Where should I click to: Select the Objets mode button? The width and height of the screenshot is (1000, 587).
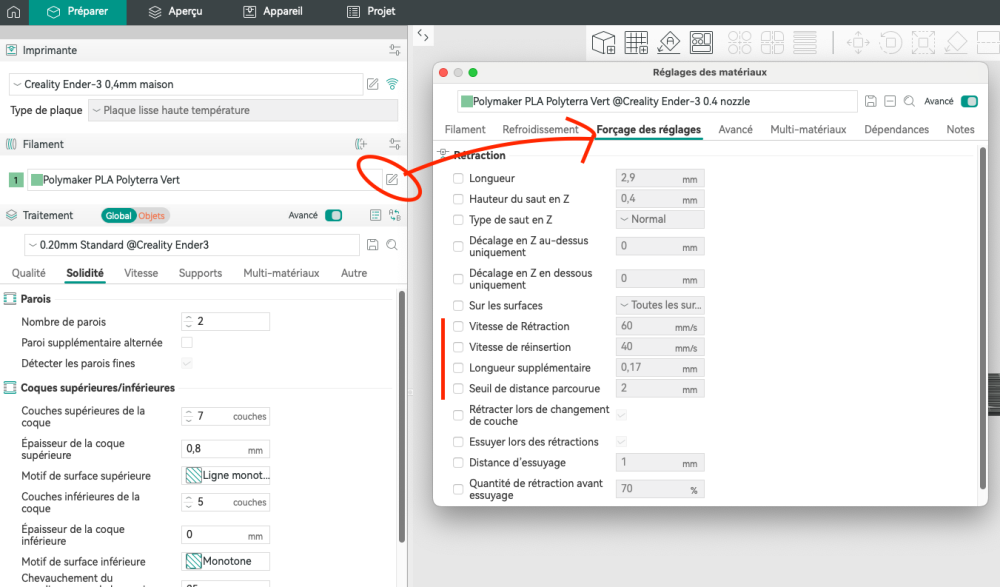pos(152,216)
